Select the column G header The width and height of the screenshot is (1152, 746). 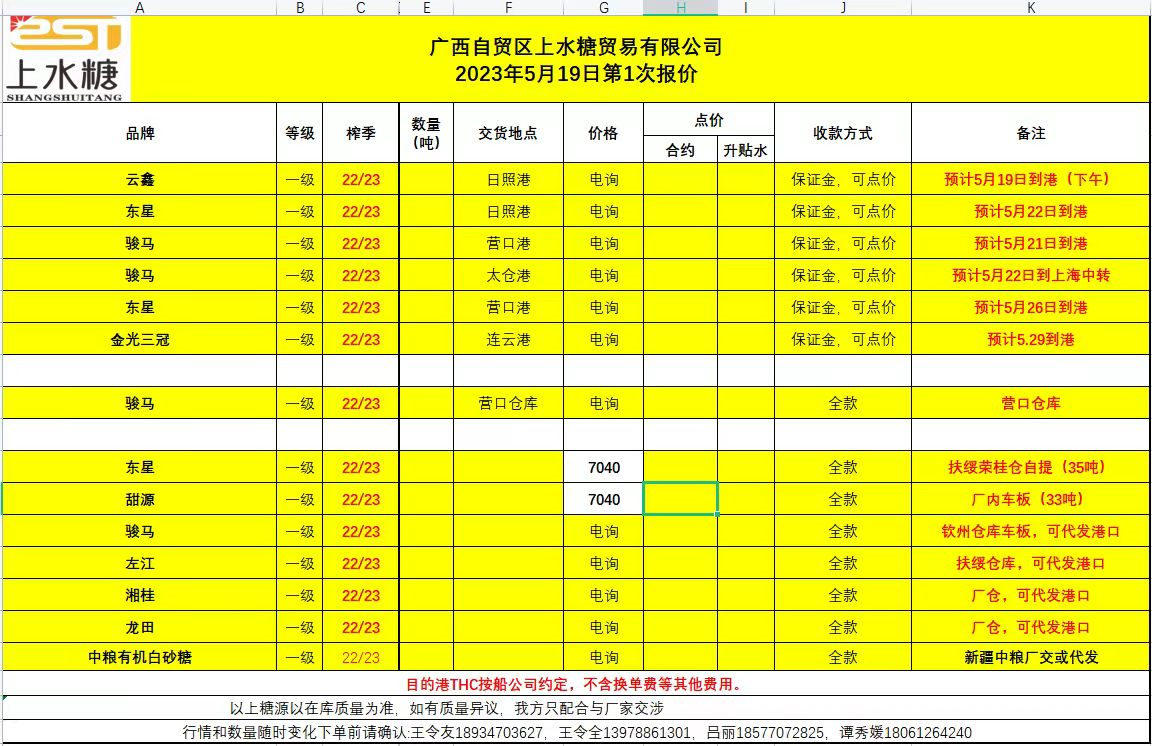(x=603, y=7)
